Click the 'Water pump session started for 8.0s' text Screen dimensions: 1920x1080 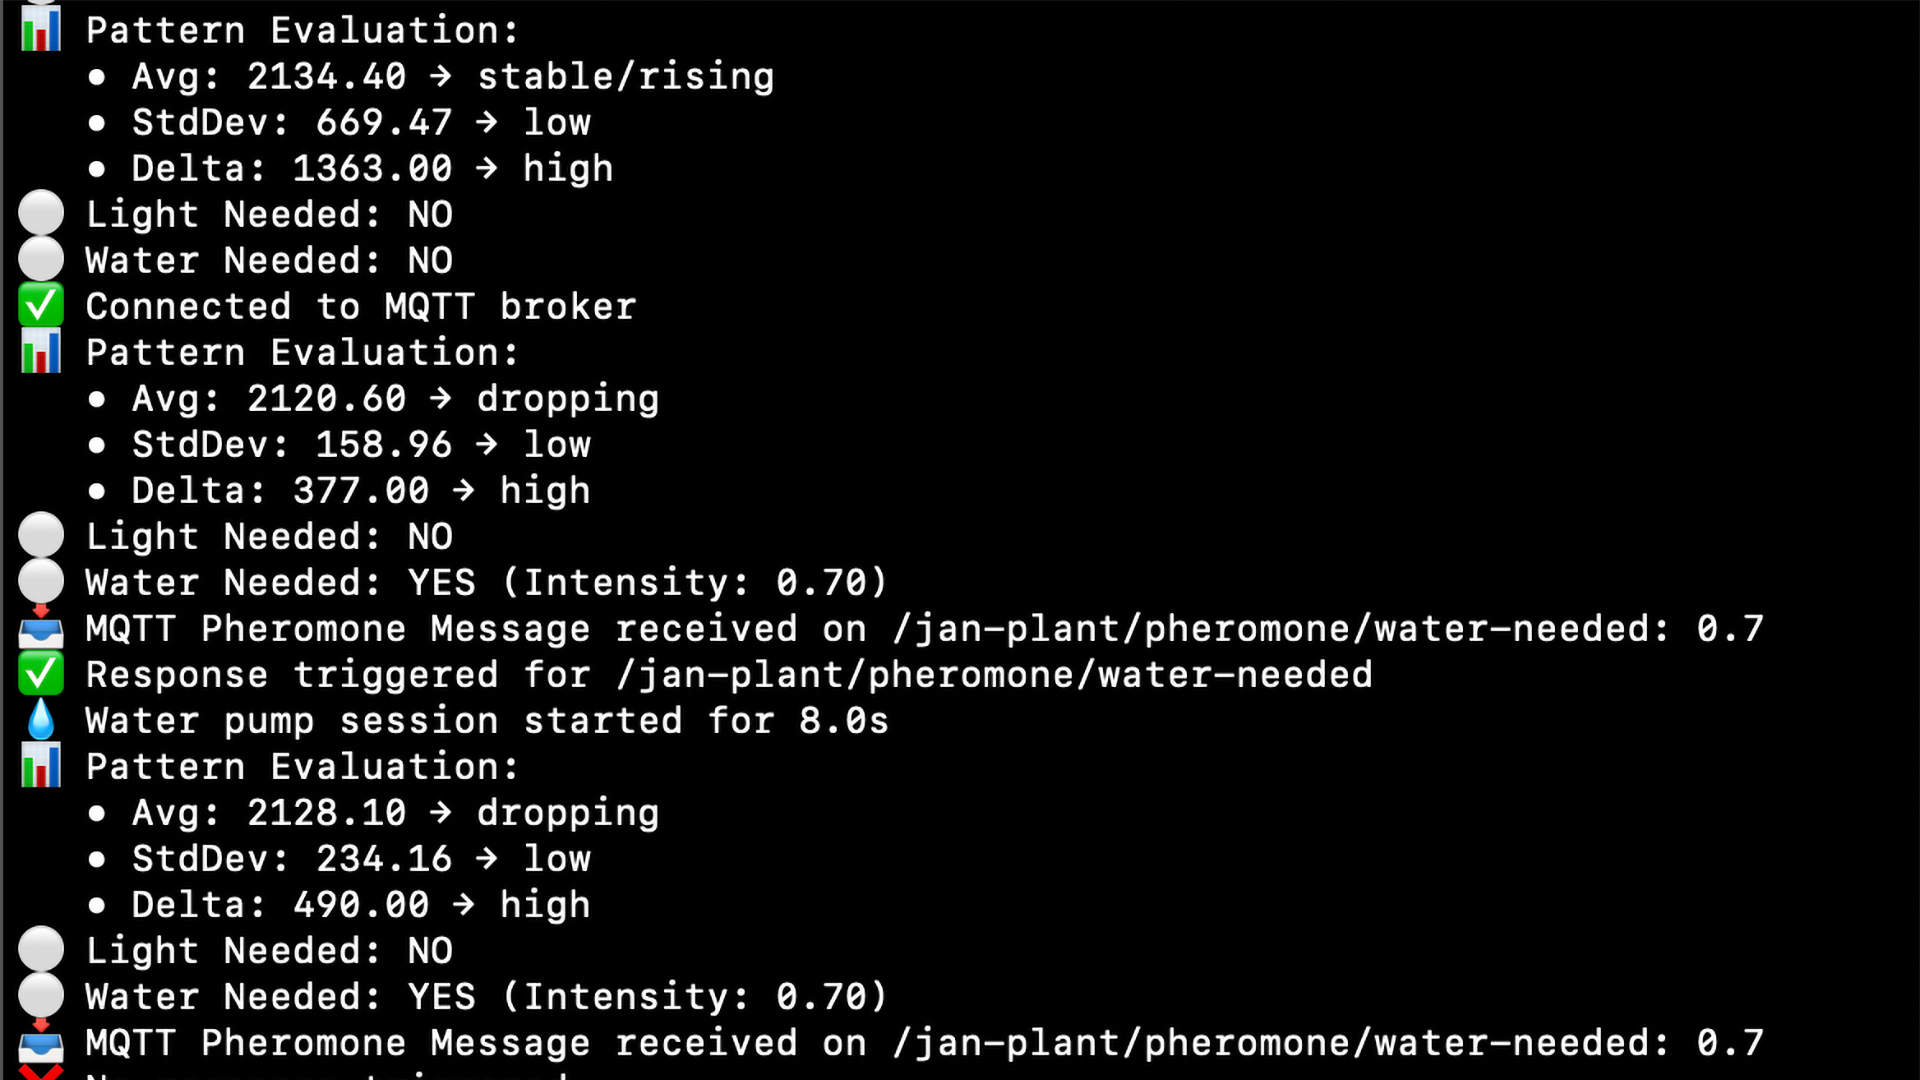pos(487,720)
